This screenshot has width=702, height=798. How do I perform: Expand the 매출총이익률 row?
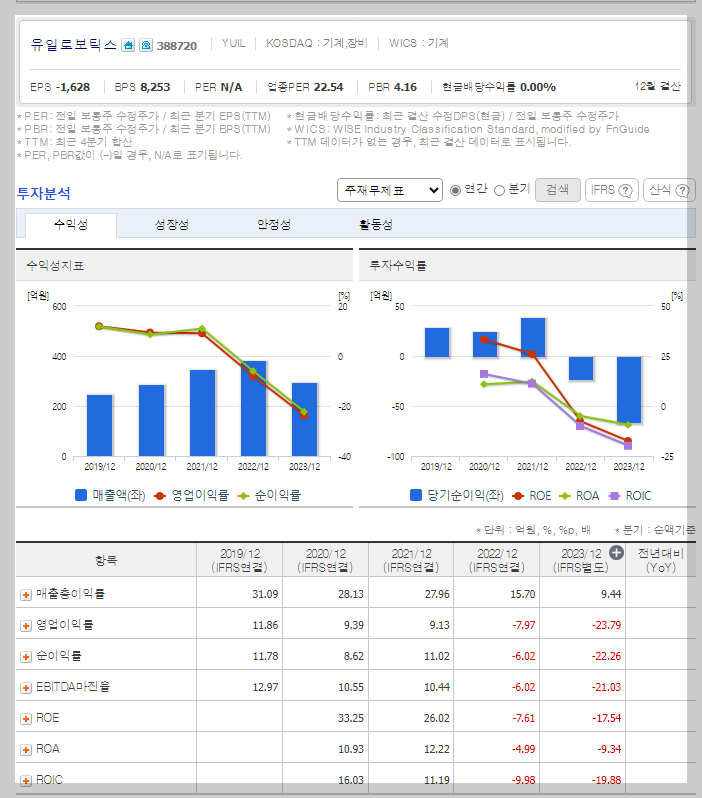tap(26, 595)
